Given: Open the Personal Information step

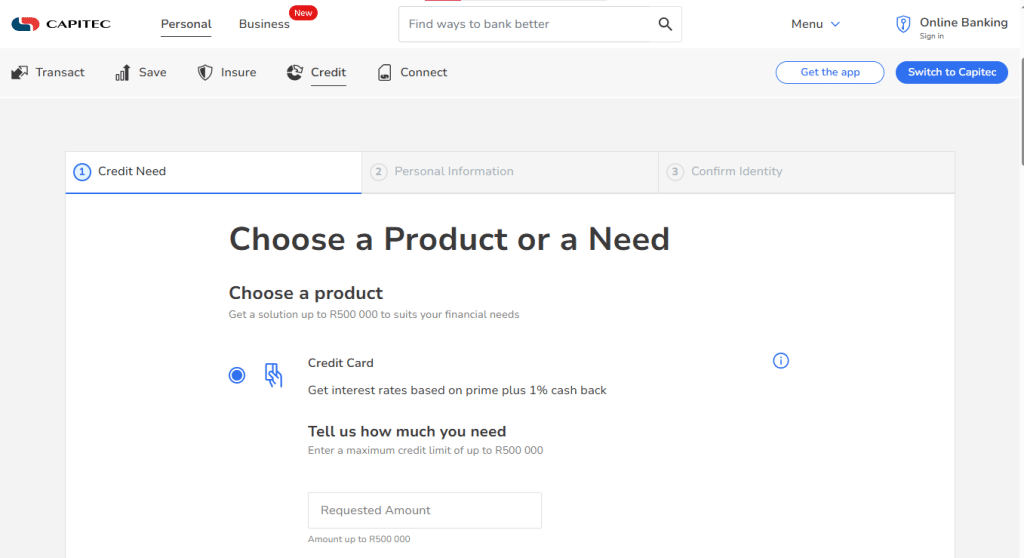Looking at the screenshot, I should coord(509,172).
